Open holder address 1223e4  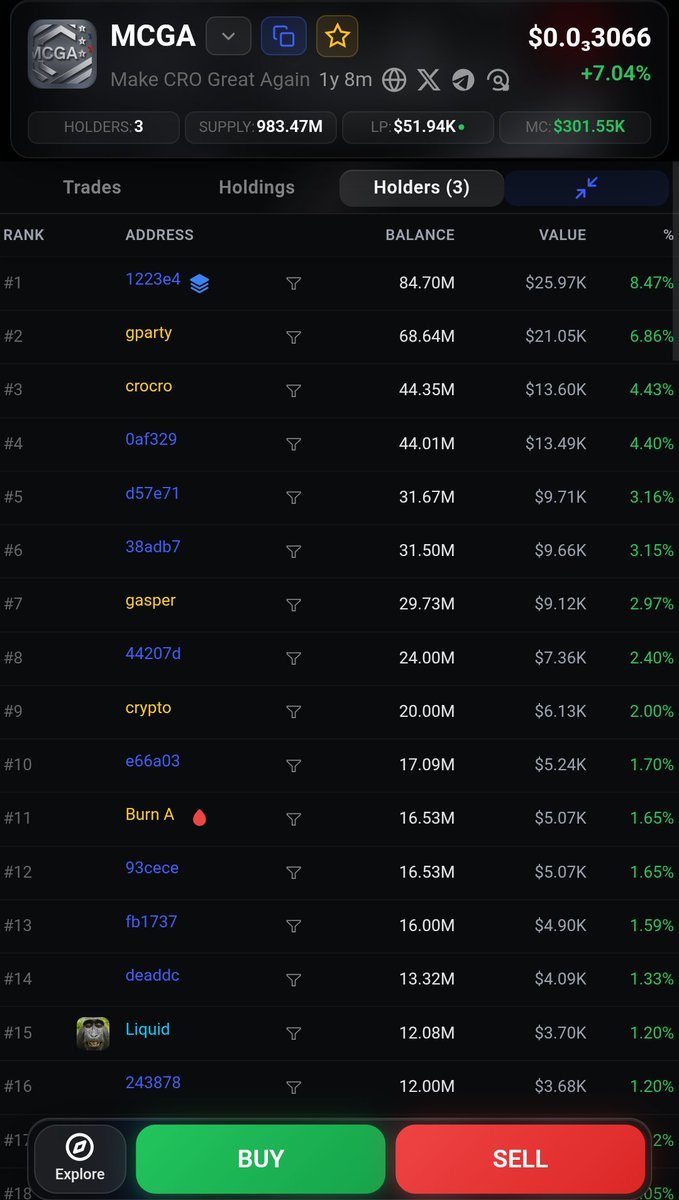(153, 279)
